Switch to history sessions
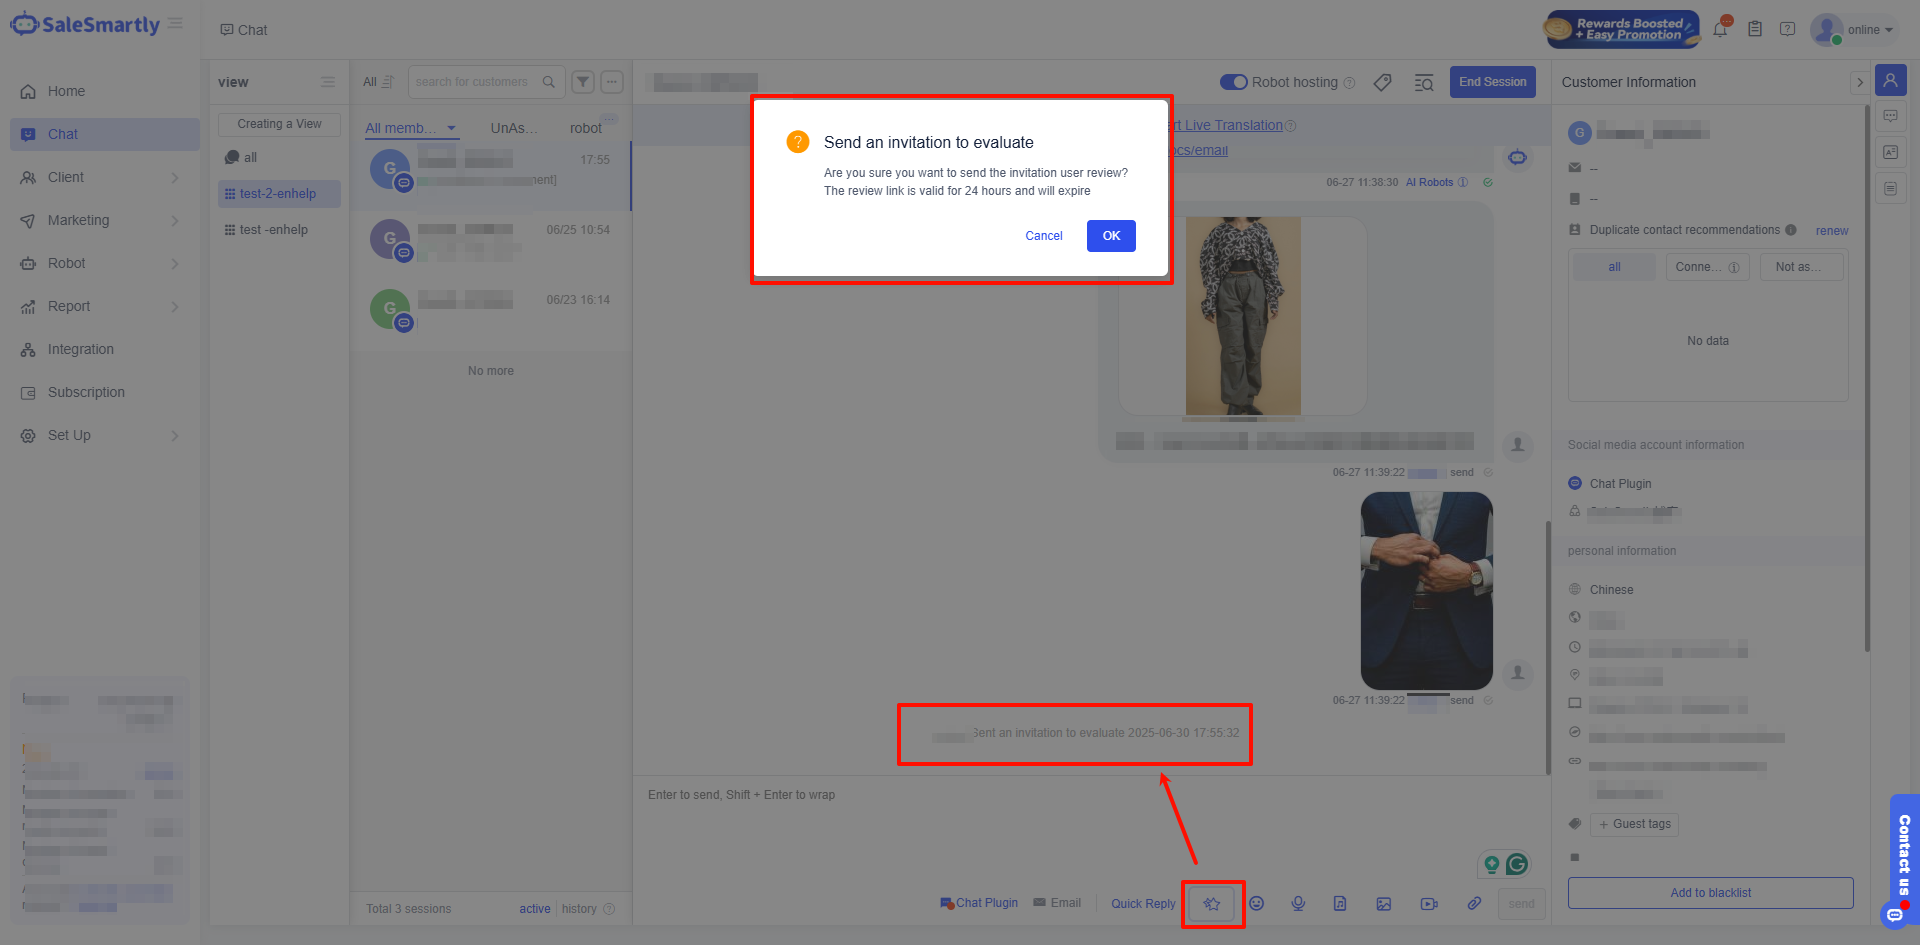Screen dimensions: 1920x945 (579, 909)
